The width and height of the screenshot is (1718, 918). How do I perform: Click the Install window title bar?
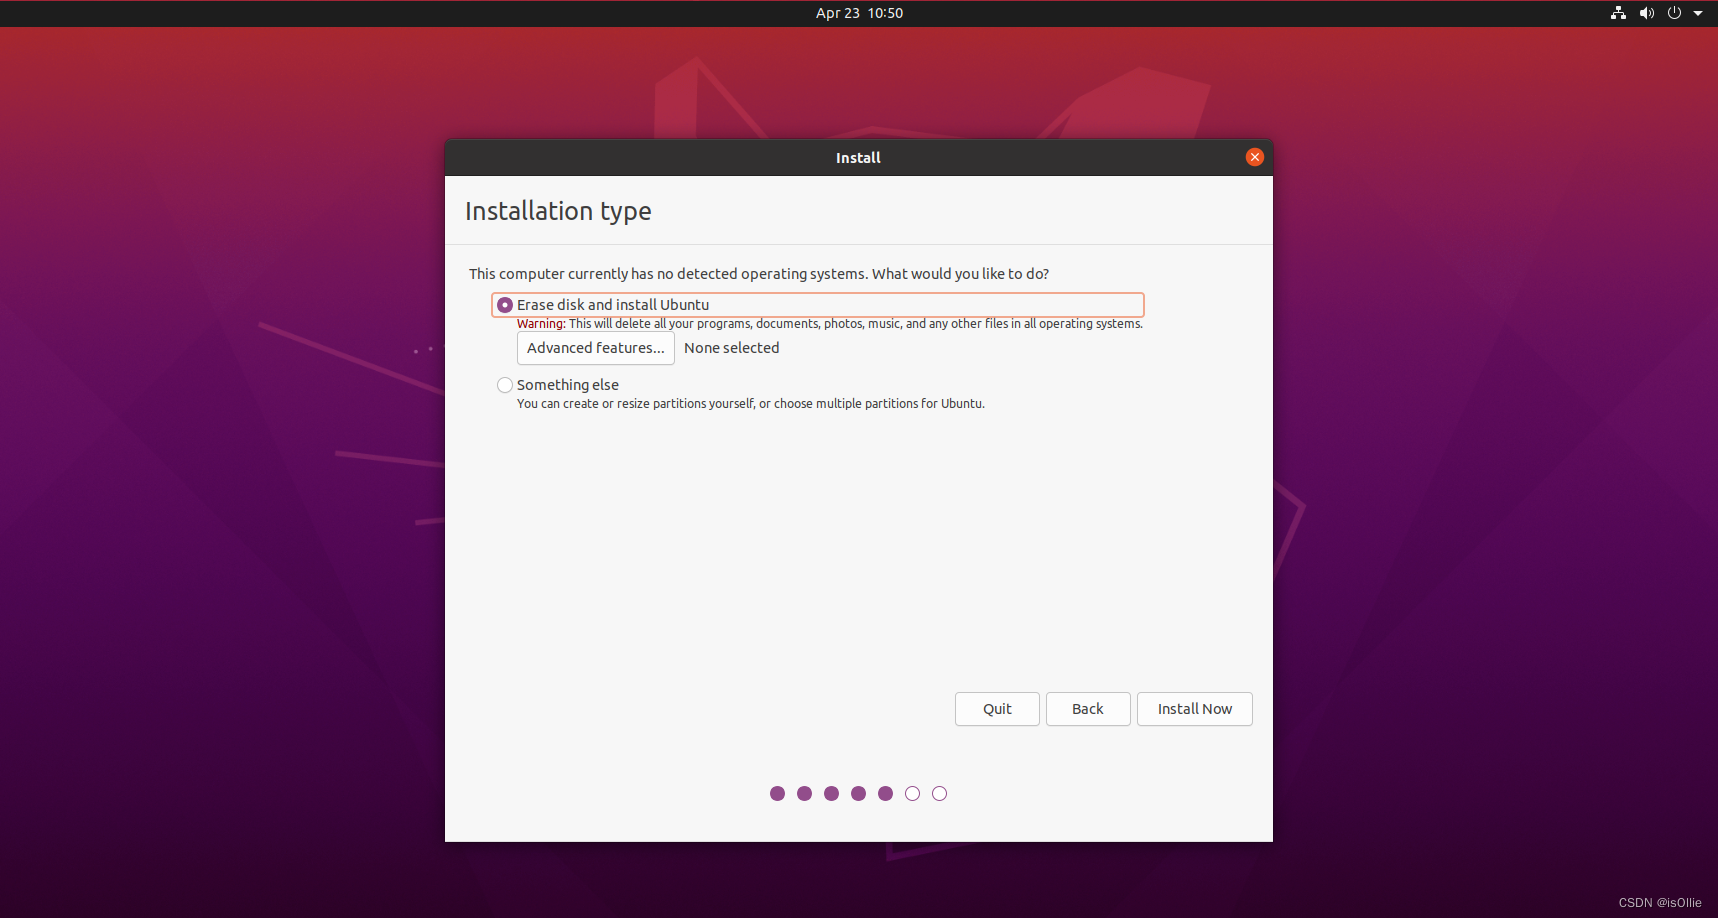(x=858, y=158)
